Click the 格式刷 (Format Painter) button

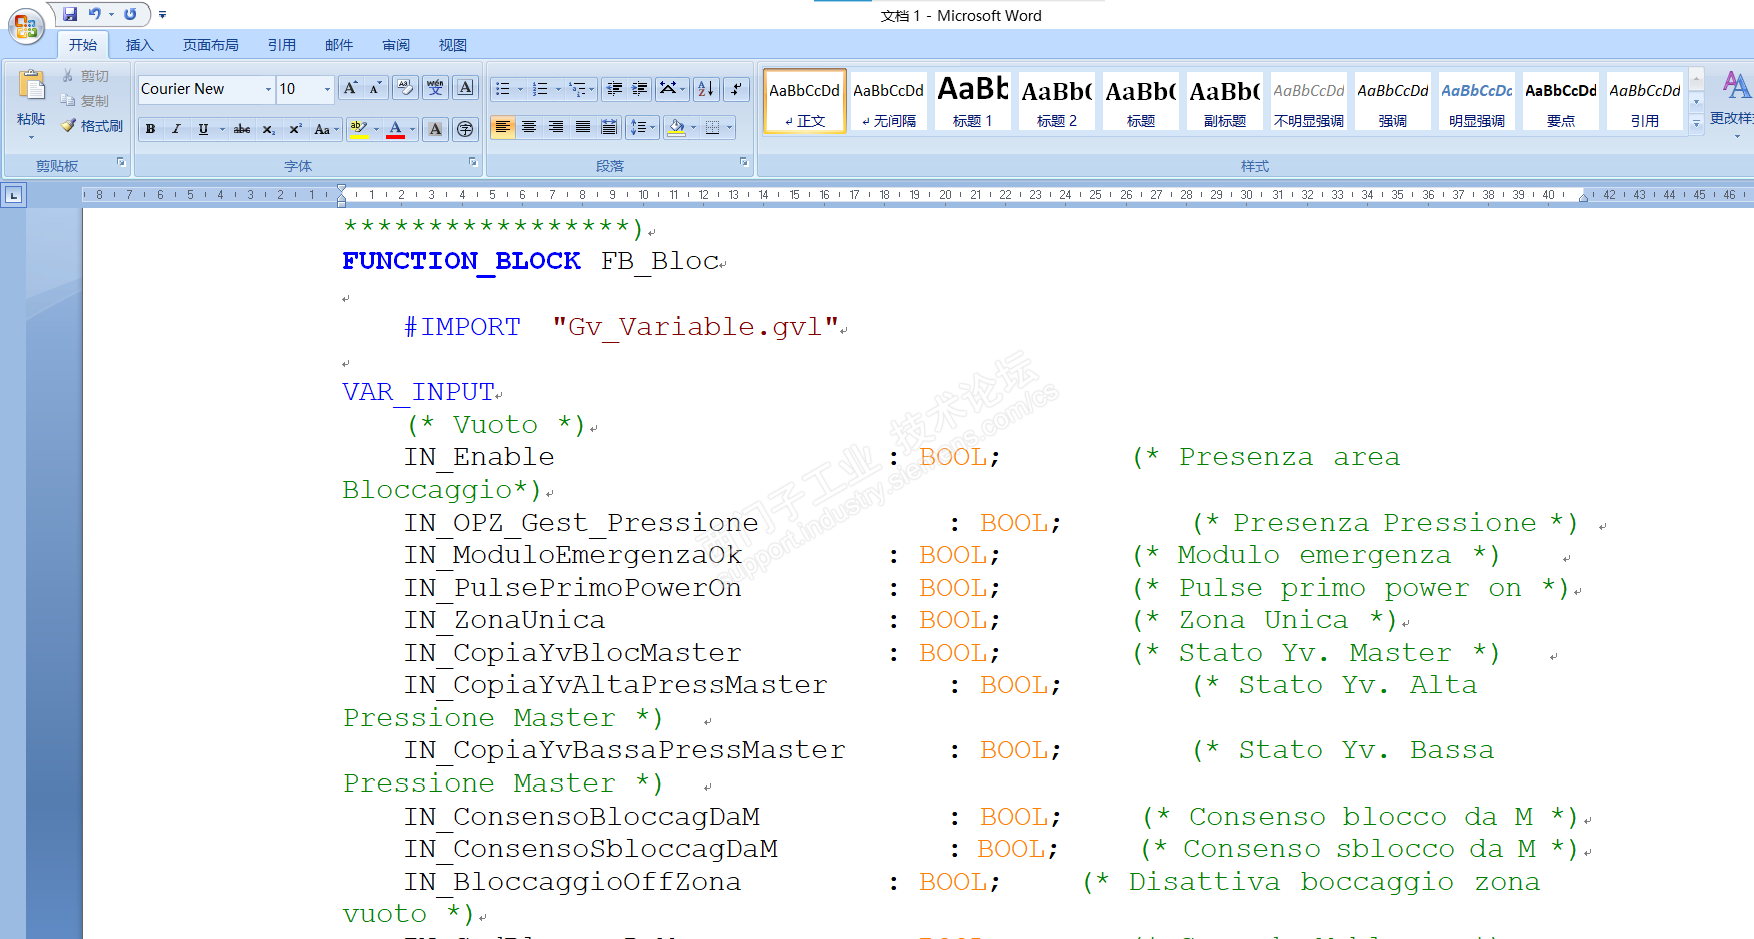coord(92,126)
